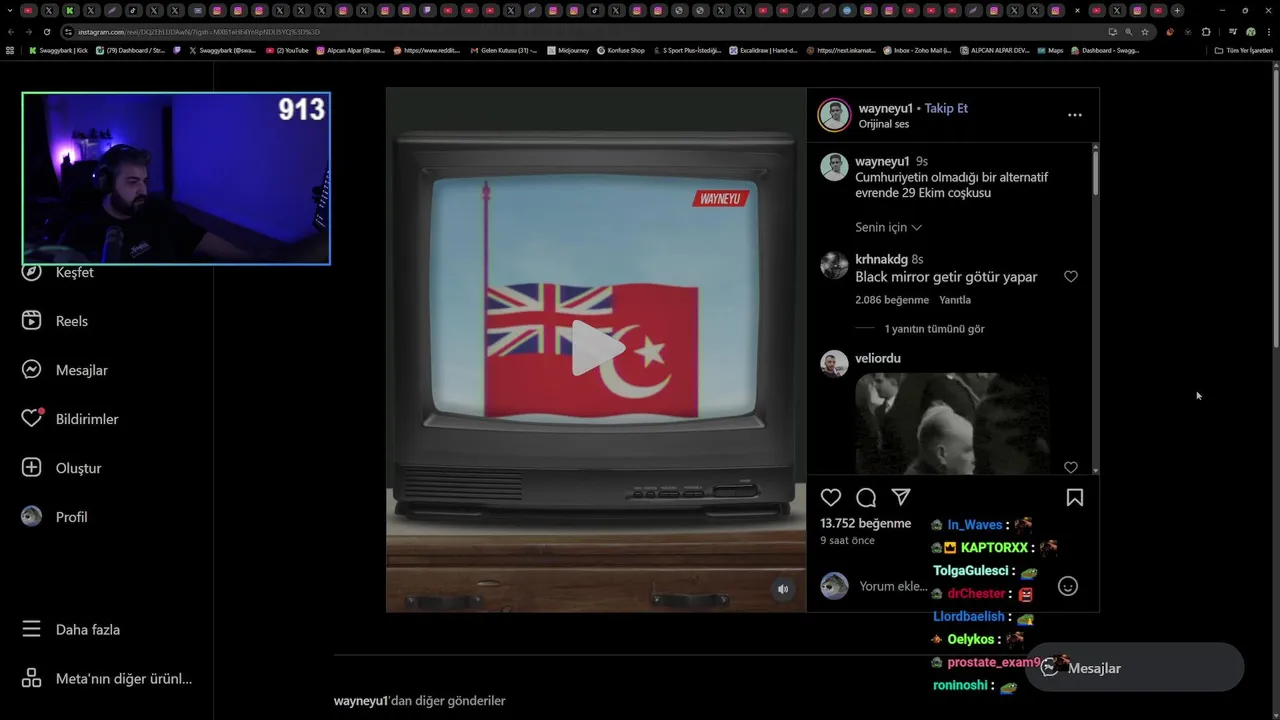
Task: Click the Yorum ekle comment field
Action: coord(893,586)
